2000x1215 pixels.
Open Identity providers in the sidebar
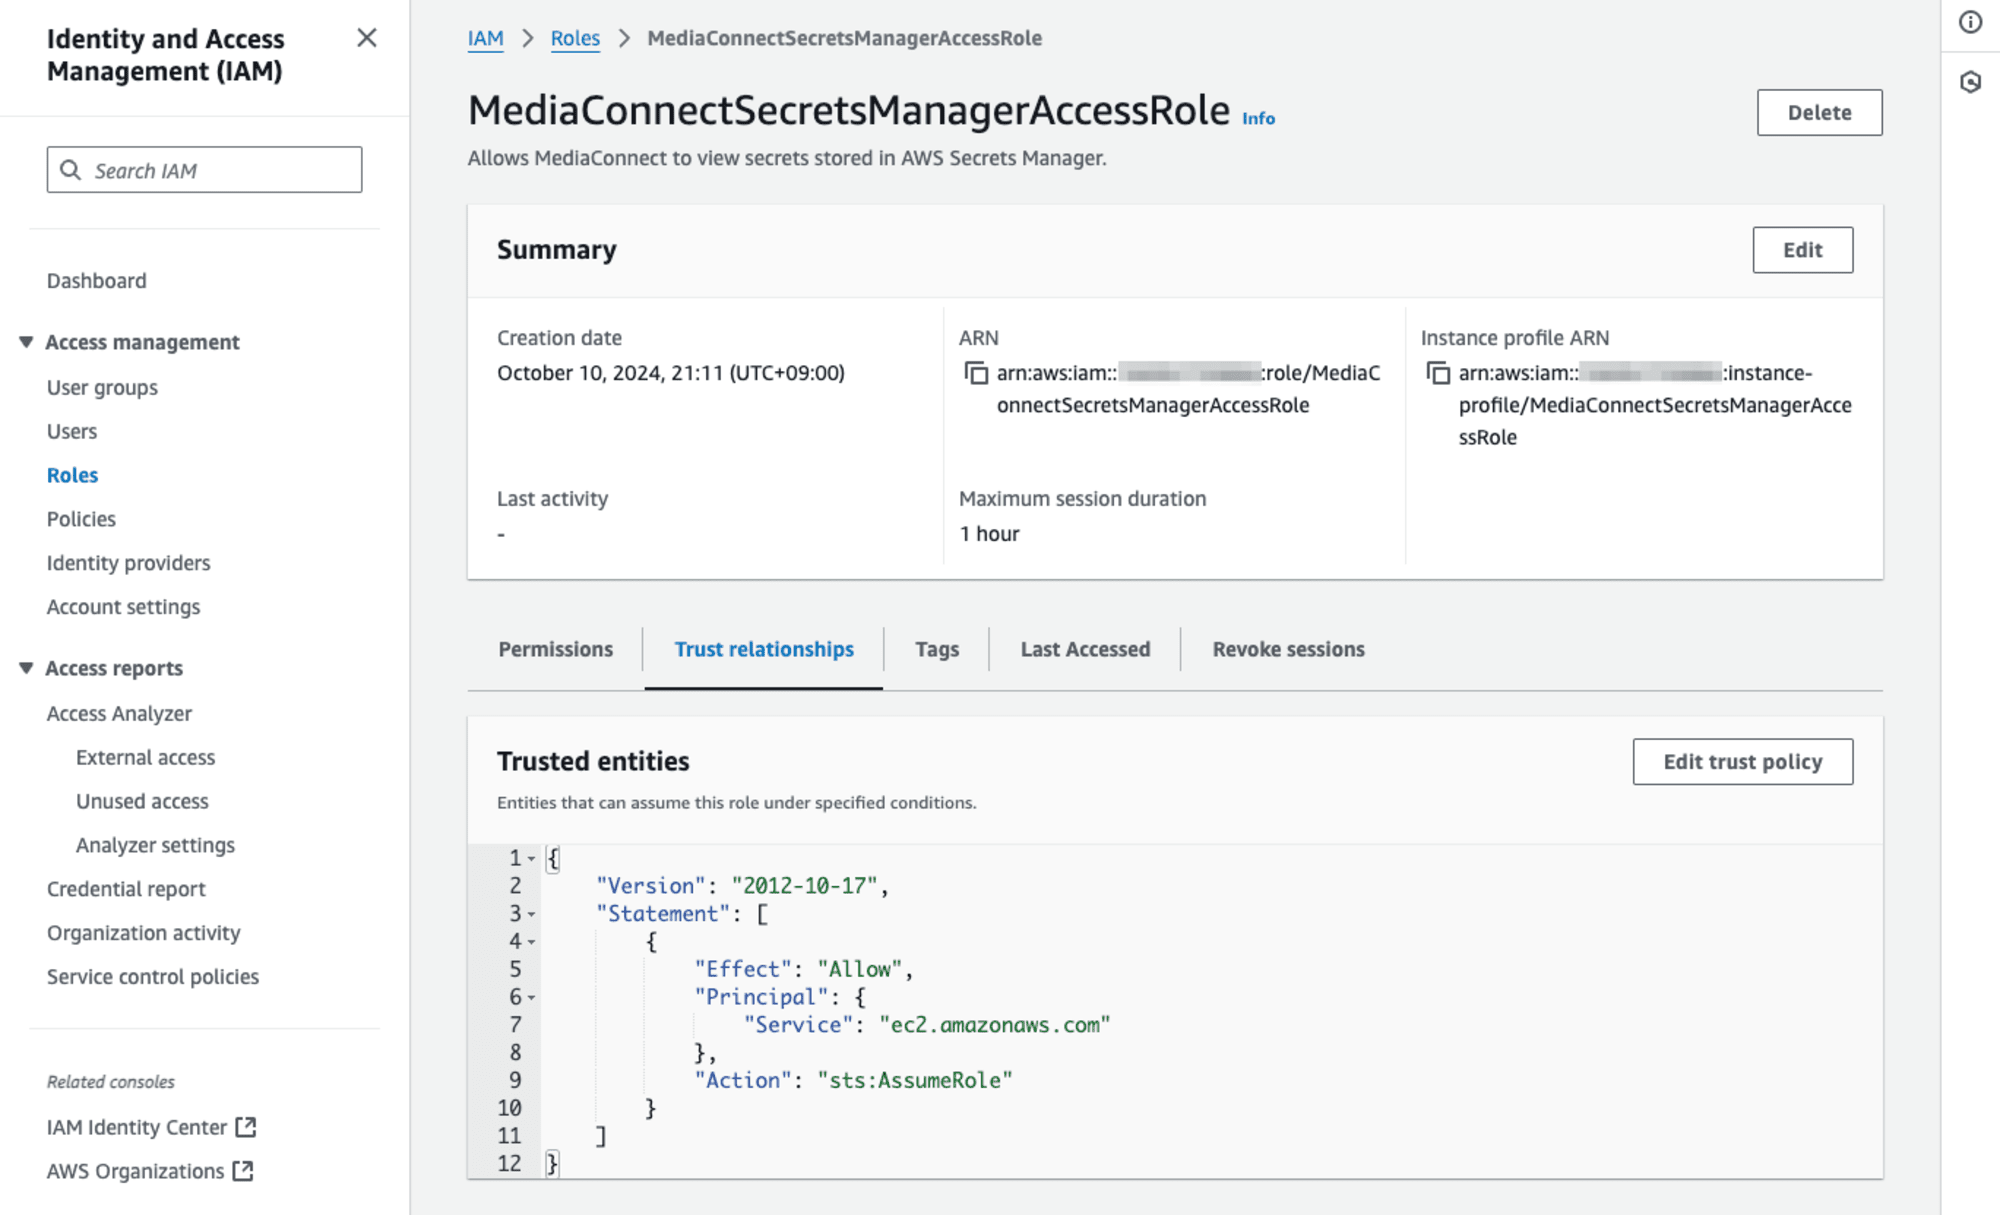point(128,563)
